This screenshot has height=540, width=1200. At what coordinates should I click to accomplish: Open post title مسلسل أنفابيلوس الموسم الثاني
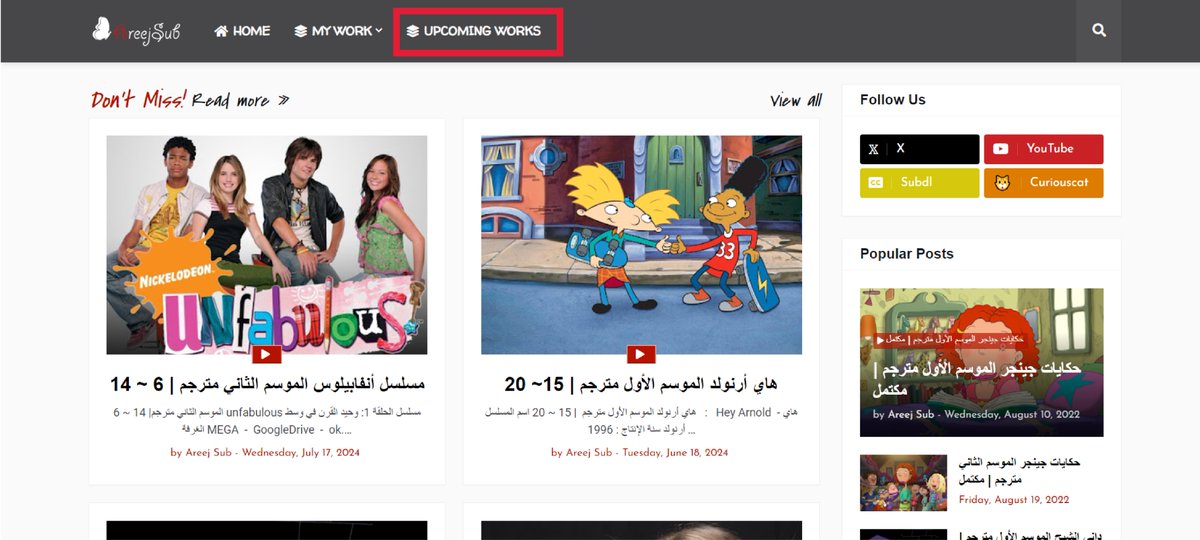click(267, 384)
